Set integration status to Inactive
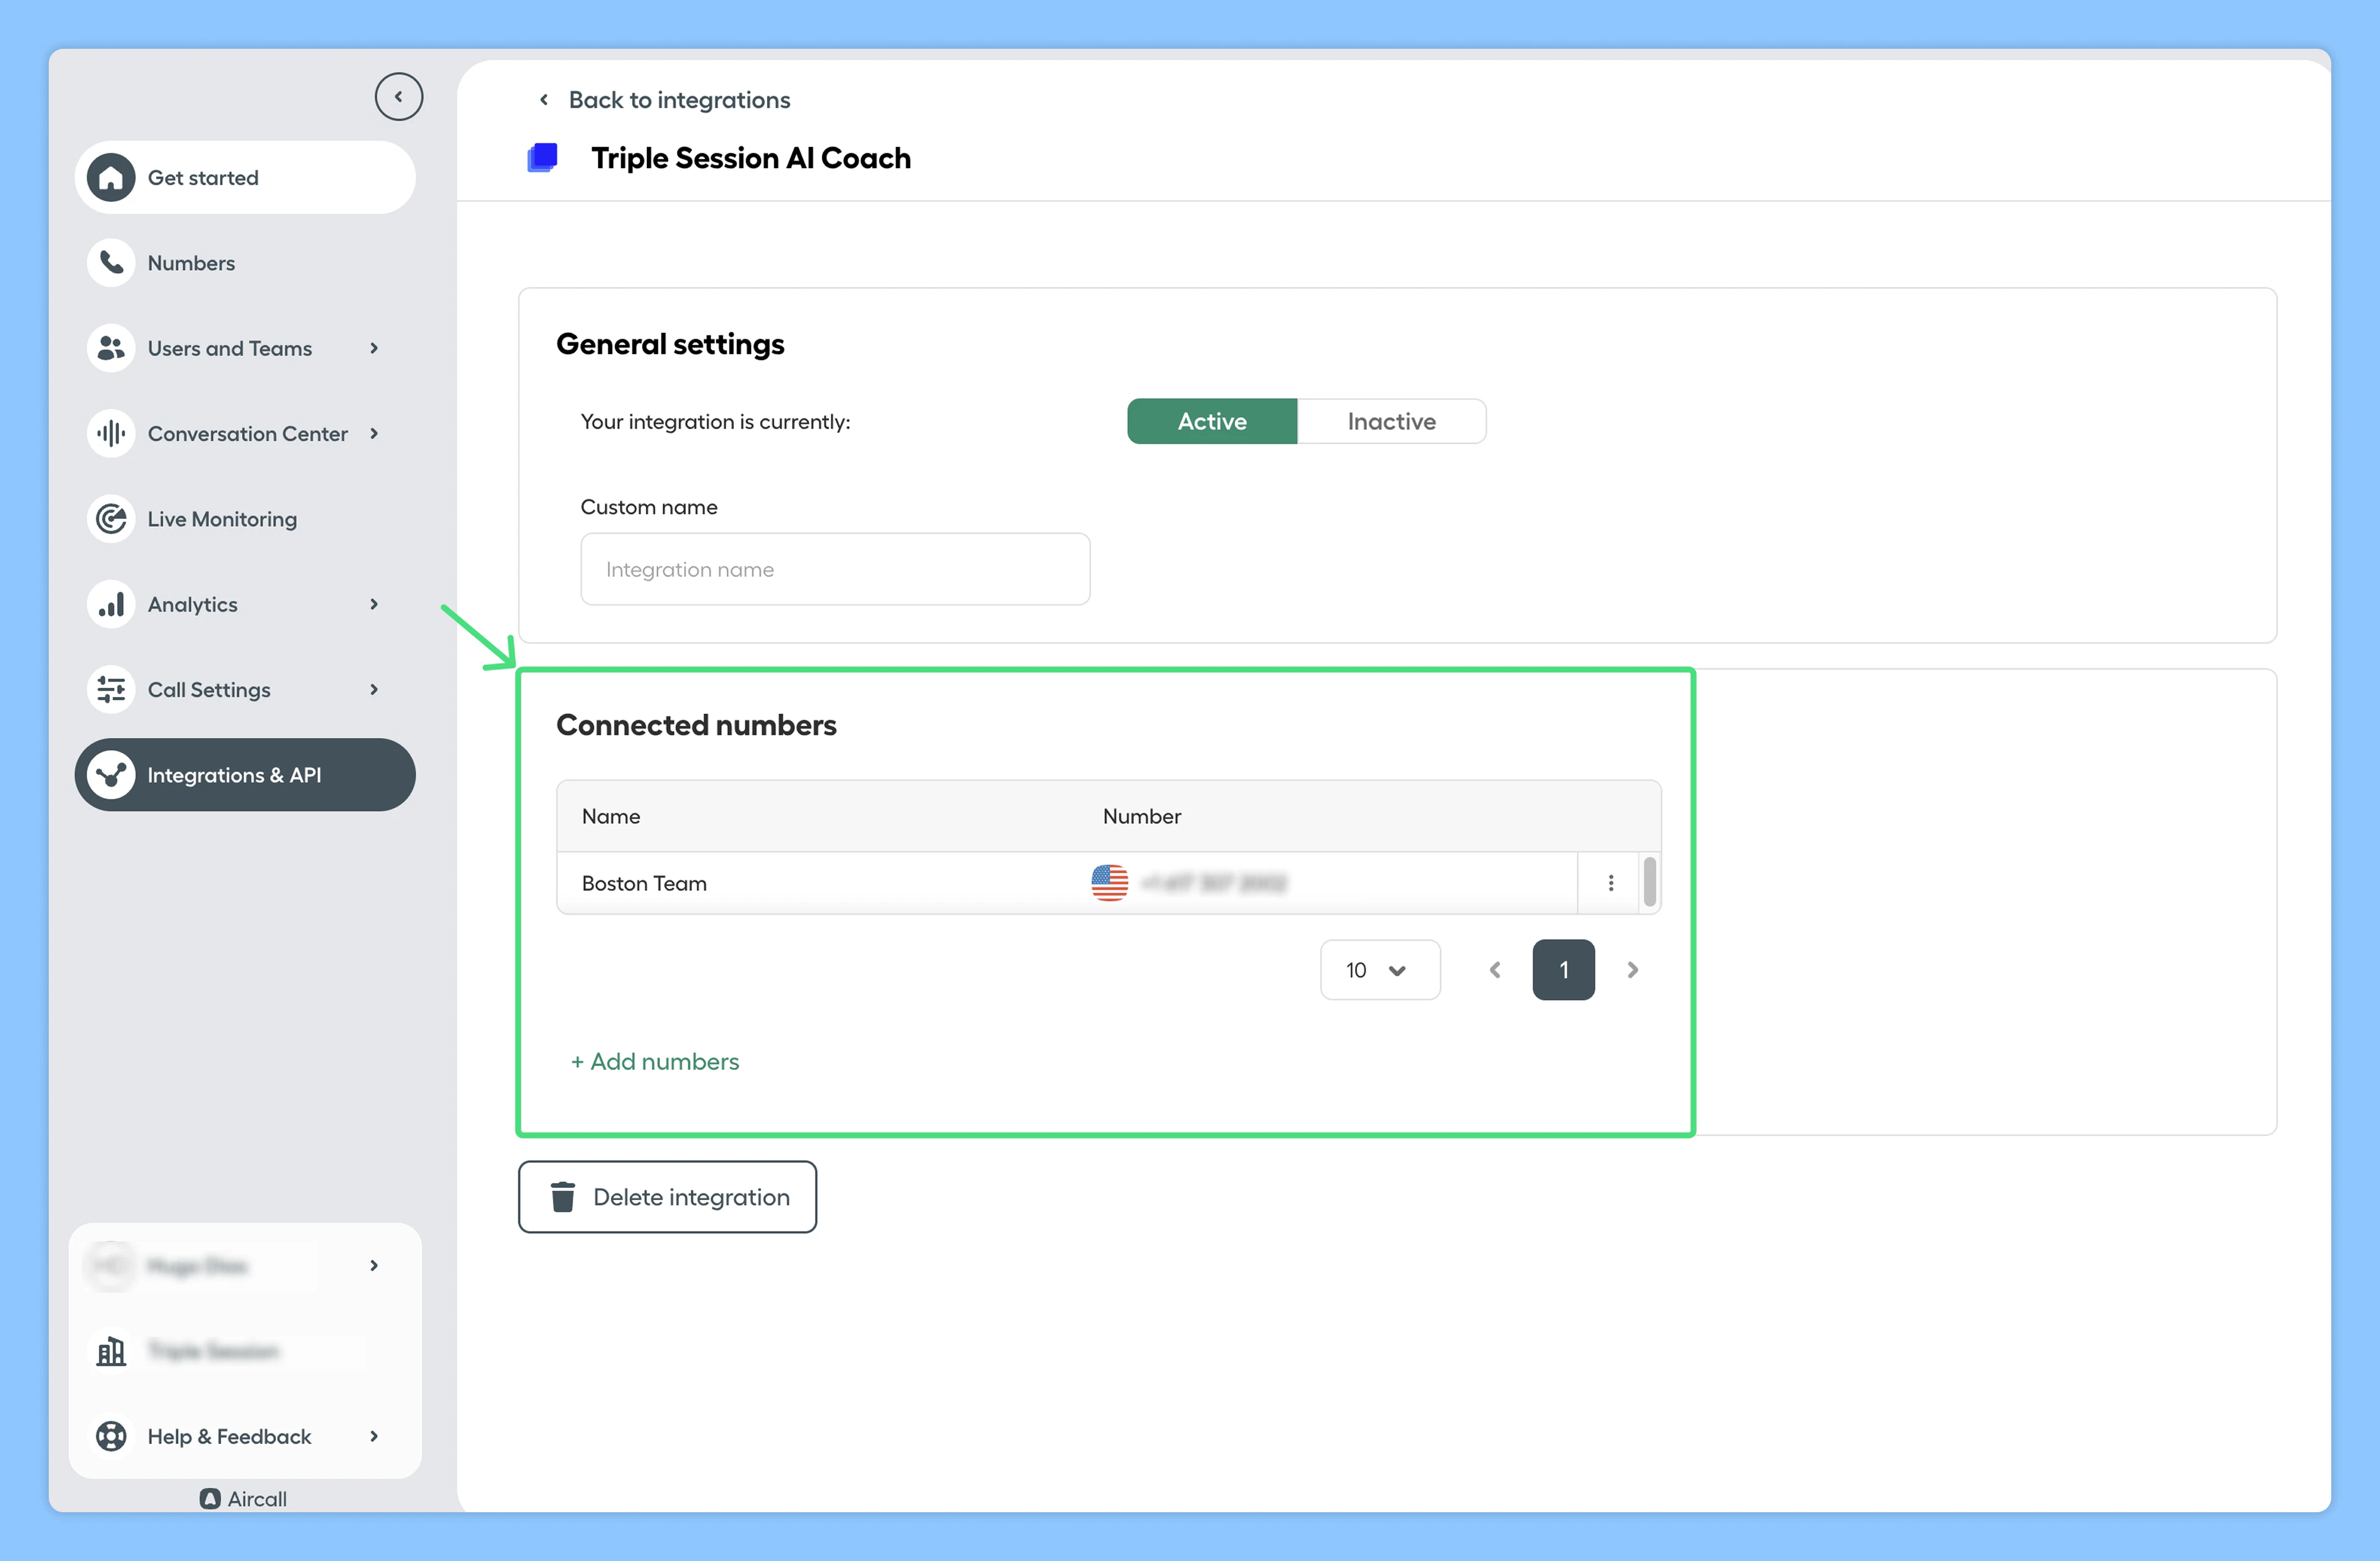The height and width of the screenshot is (1561, 2380). coord(1391,421)
